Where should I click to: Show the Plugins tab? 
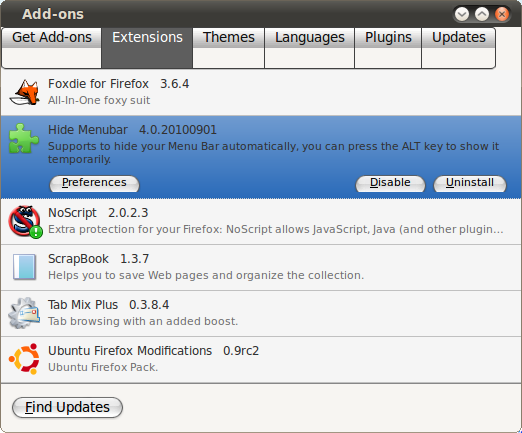click(x=388, y=48)
